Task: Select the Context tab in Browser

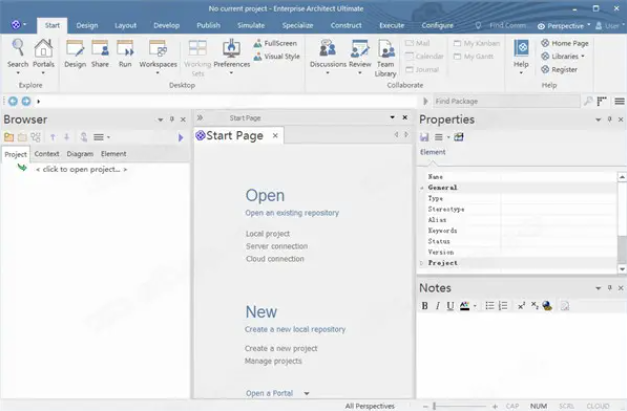Action: [x=47, y=154]
